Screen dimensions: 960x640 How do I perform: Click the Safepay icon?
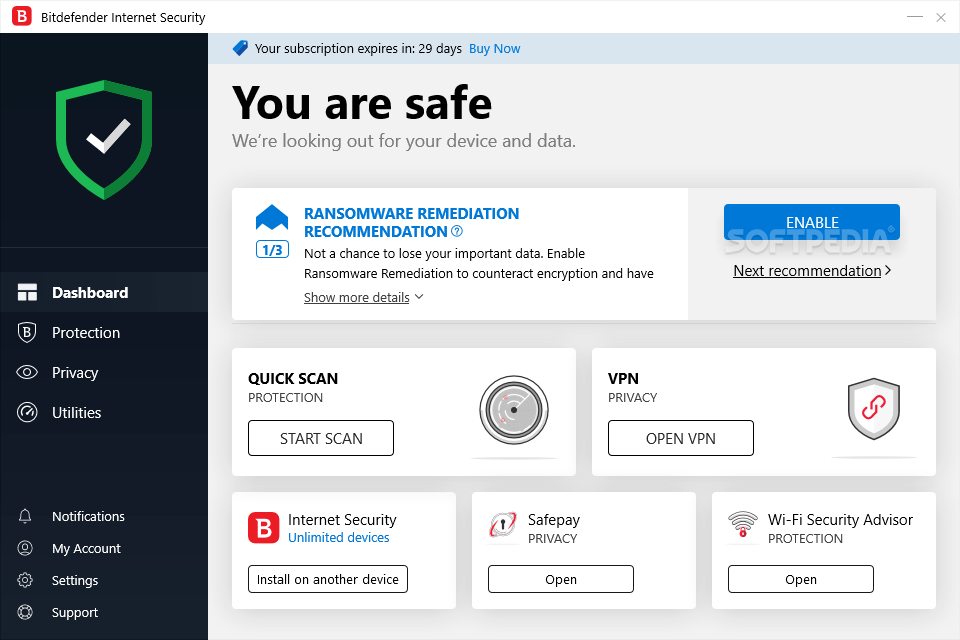[x=503, y=525]
